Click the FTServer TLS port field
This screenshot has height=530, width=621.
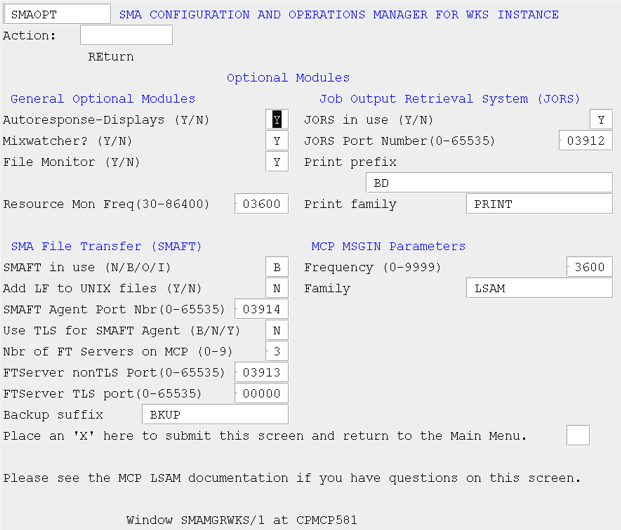tap(261, 393)
